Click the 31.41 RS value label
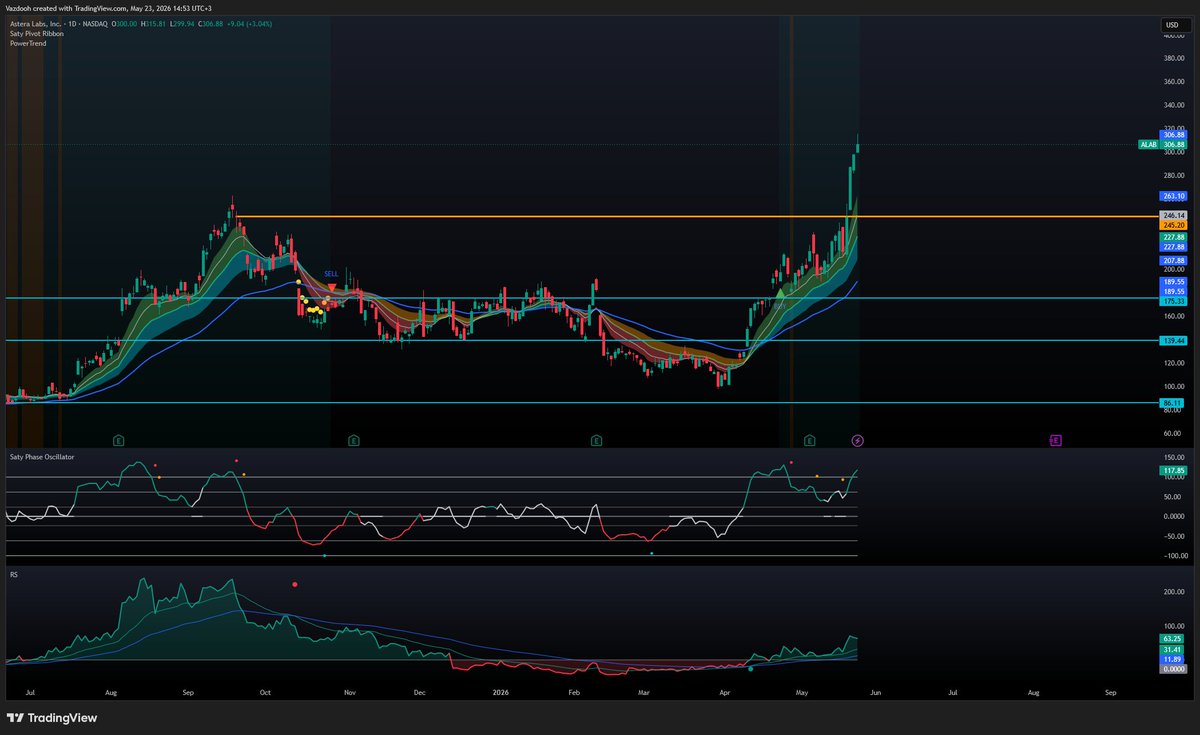This screenshot has height=735, width=1200. tap(1173, 649)
